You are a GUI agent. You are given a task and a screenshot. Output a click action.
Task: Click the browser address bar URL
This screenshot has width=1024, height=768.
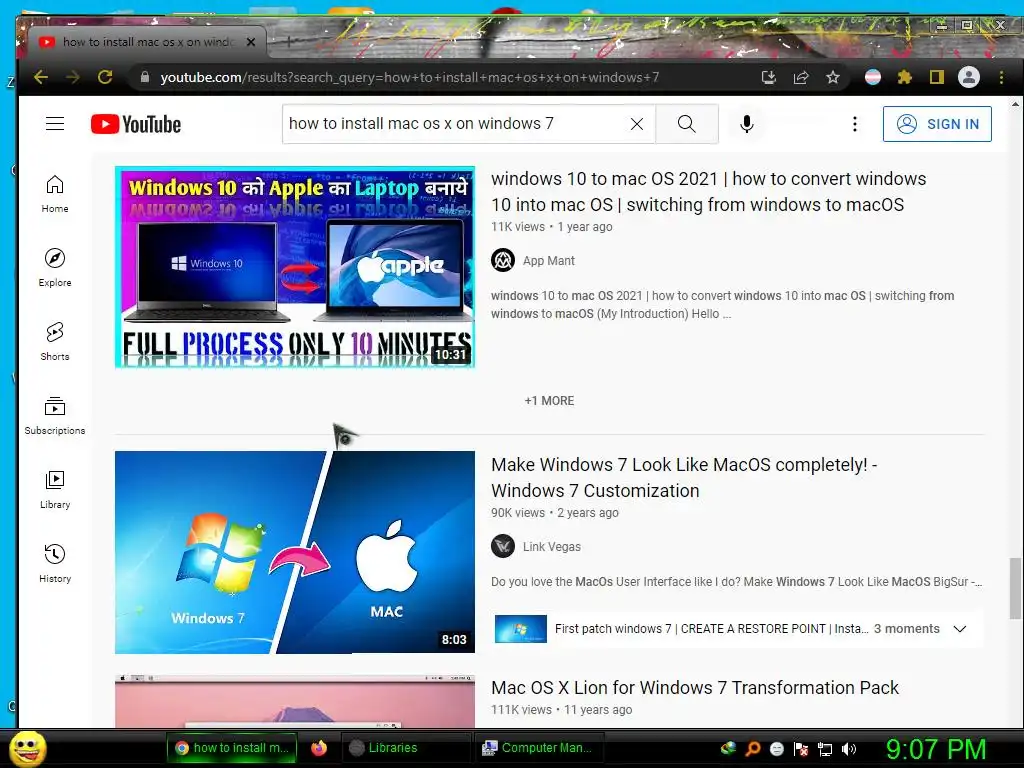[x=409, y=78]
